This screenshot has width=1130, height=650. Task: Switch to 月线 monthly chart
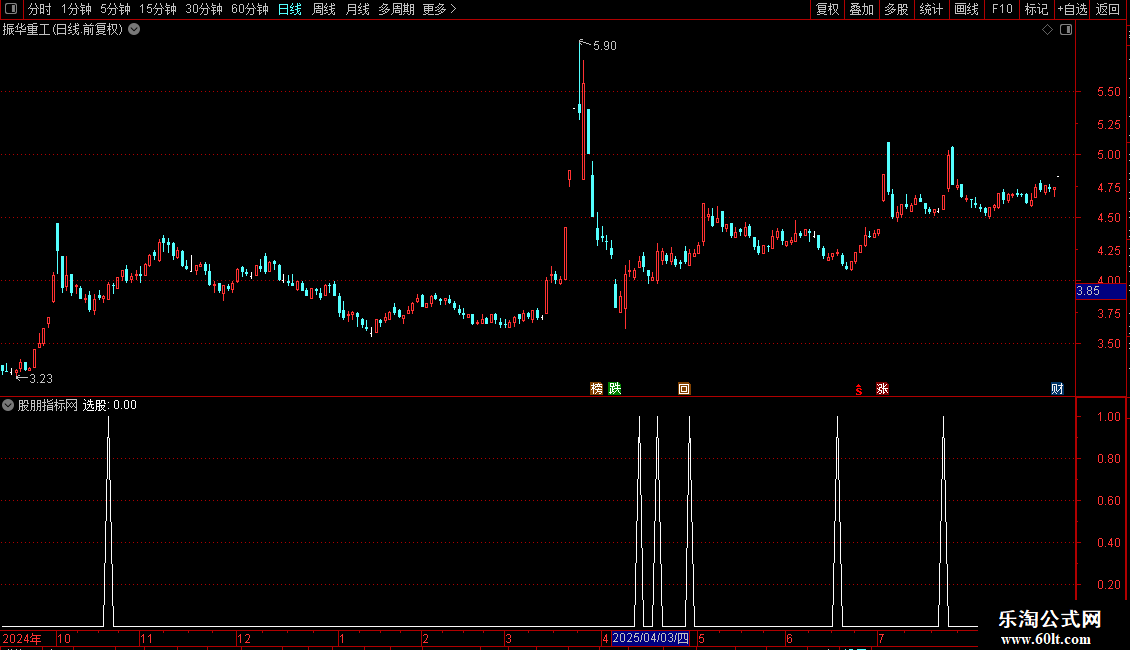[357, 9]
